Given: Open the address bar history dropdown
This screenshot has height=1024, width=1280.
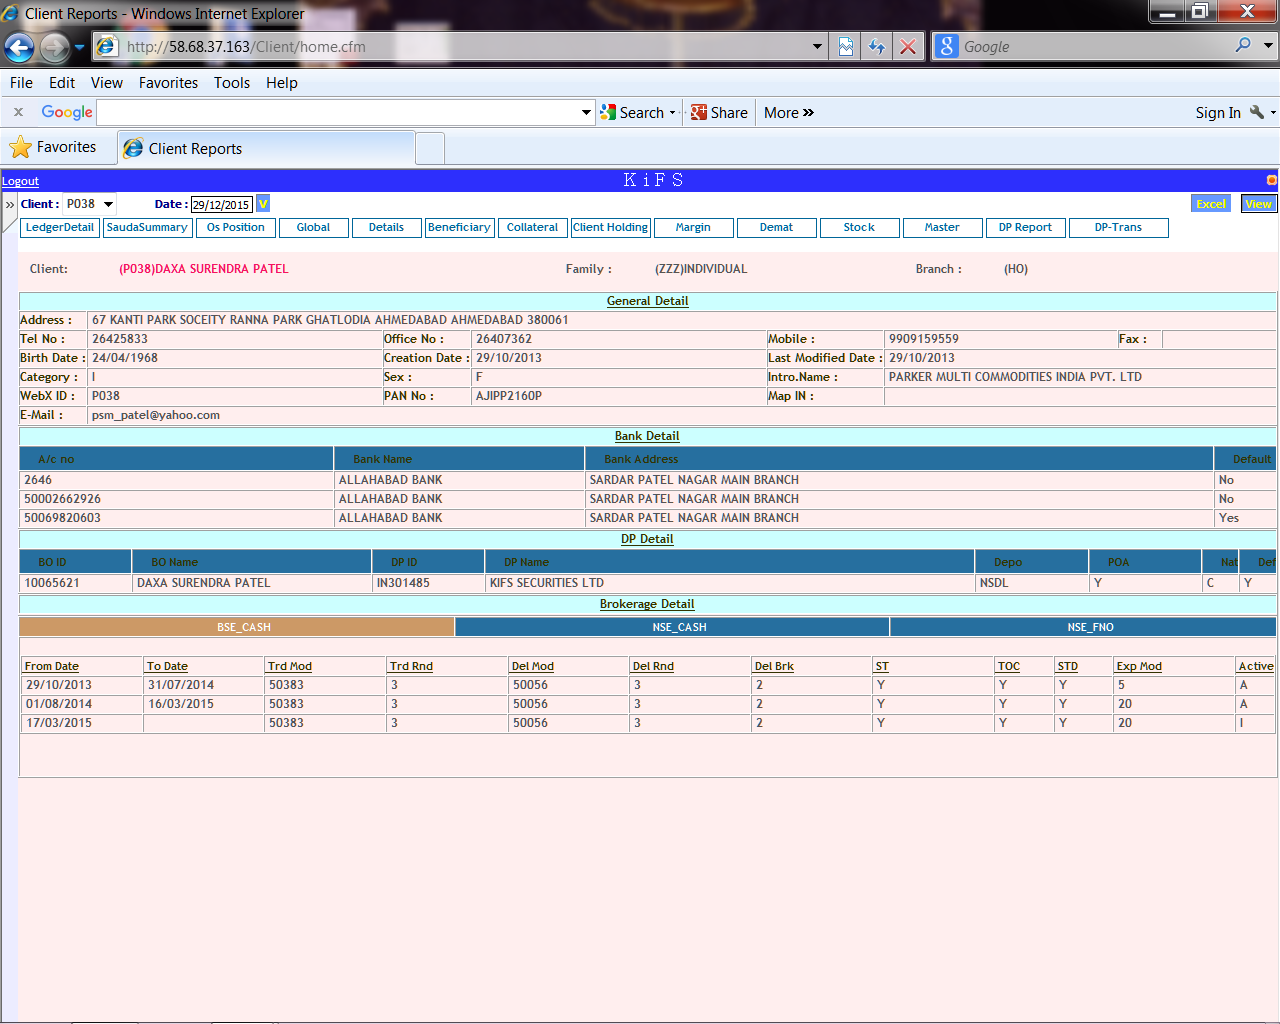Looking at the screenshot, I should click(x=817, y=47).
